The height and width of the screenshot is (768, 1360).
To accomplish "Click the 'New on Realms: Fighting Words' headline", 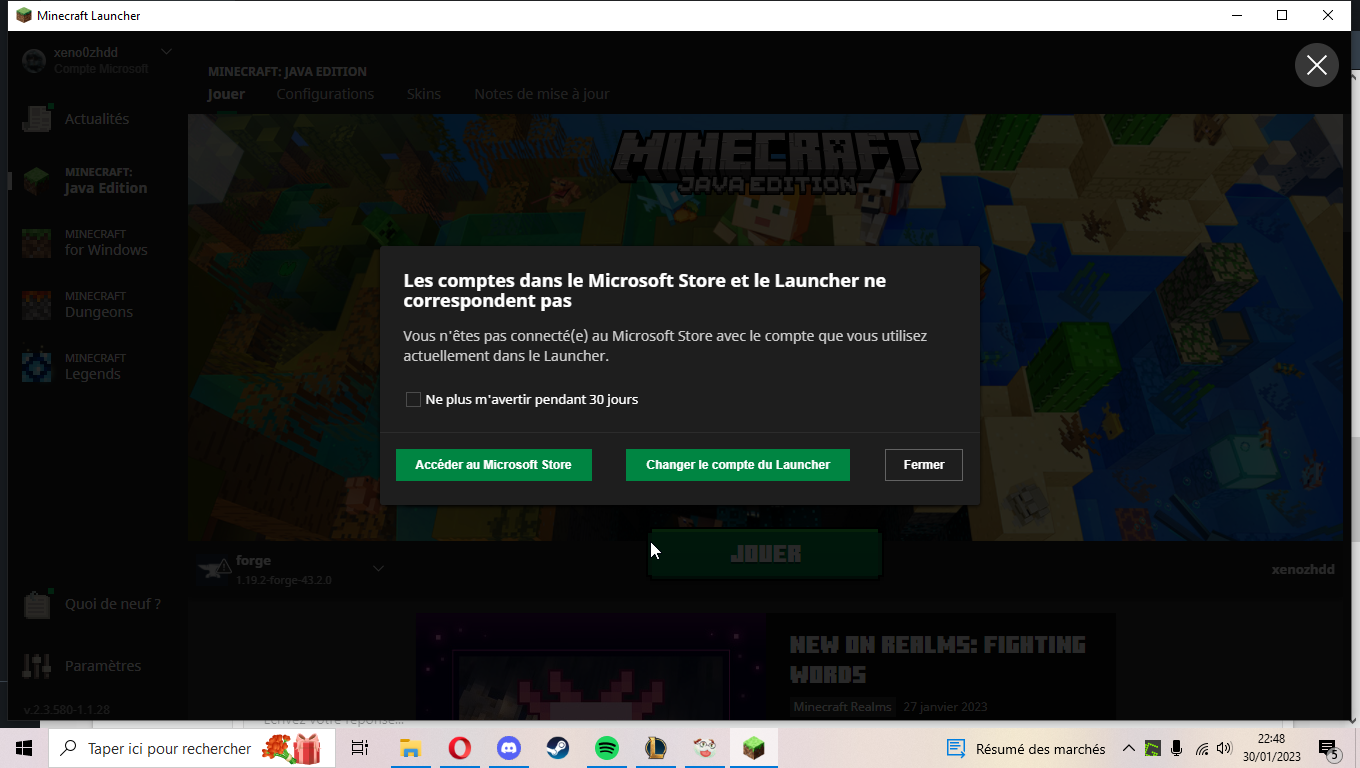I will click(x=937, y=659).
